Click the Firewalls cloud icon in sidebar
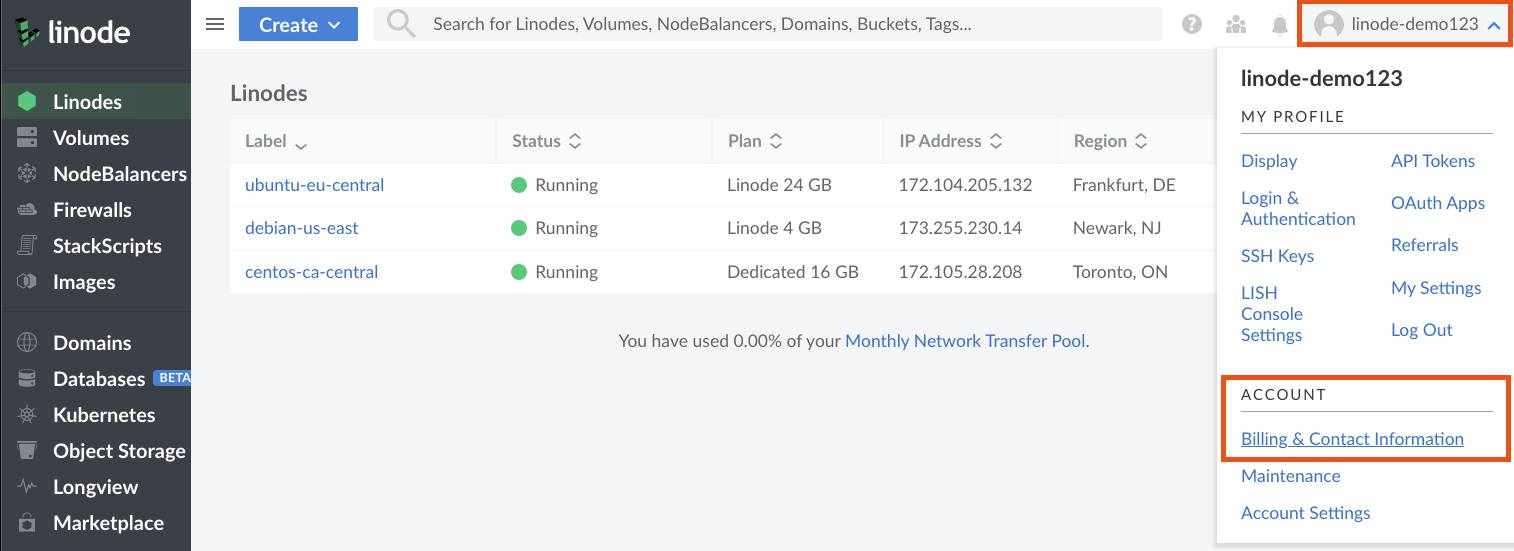This screenshot has width=1514, height=551. point(28,210)
